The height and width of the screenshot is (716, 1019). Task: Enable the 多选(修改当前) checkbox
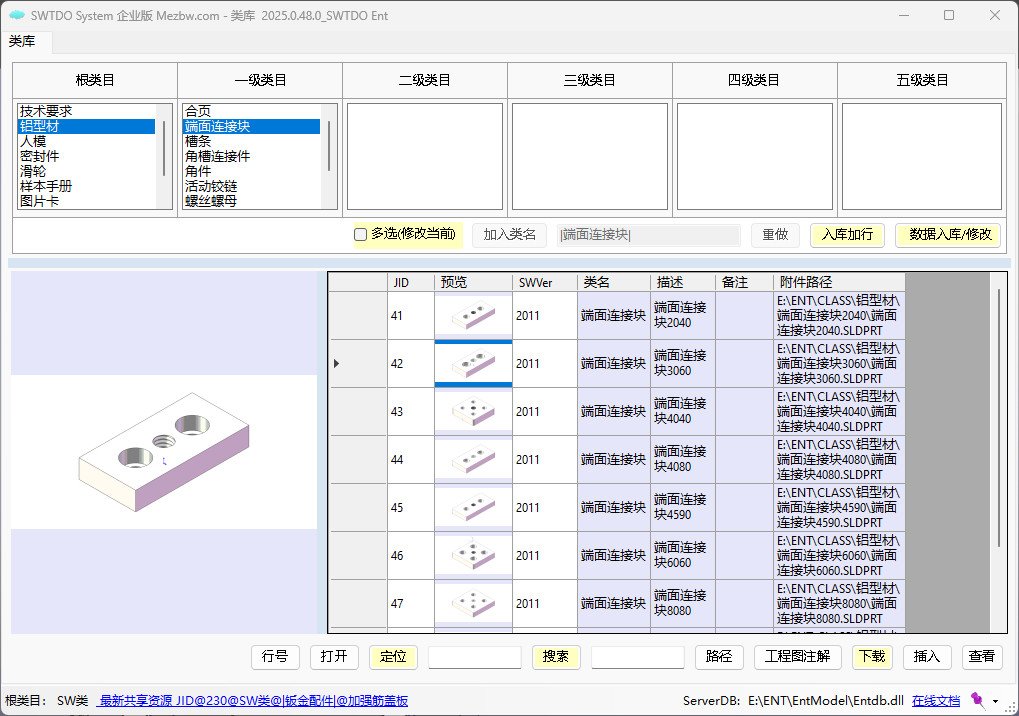pos(361,234)
